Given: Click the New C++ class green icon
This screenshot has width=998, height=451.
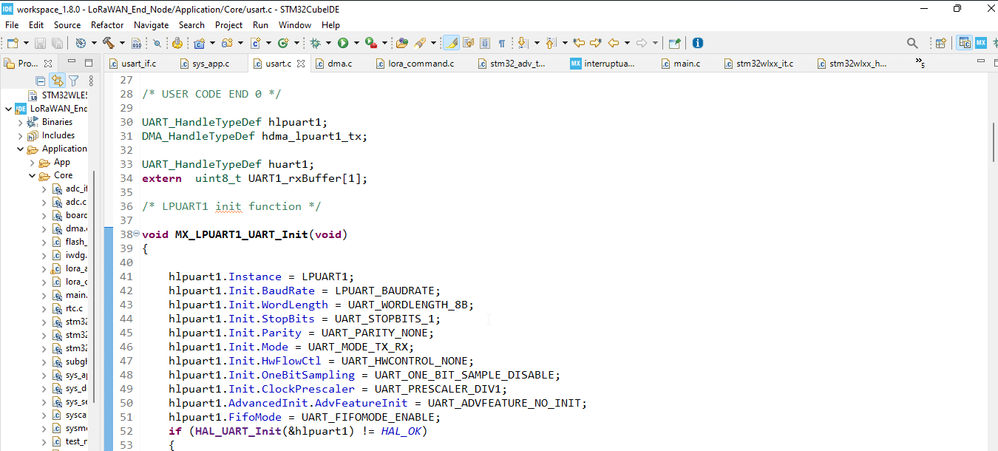Looking at the screenshot, I should point(282,43).
